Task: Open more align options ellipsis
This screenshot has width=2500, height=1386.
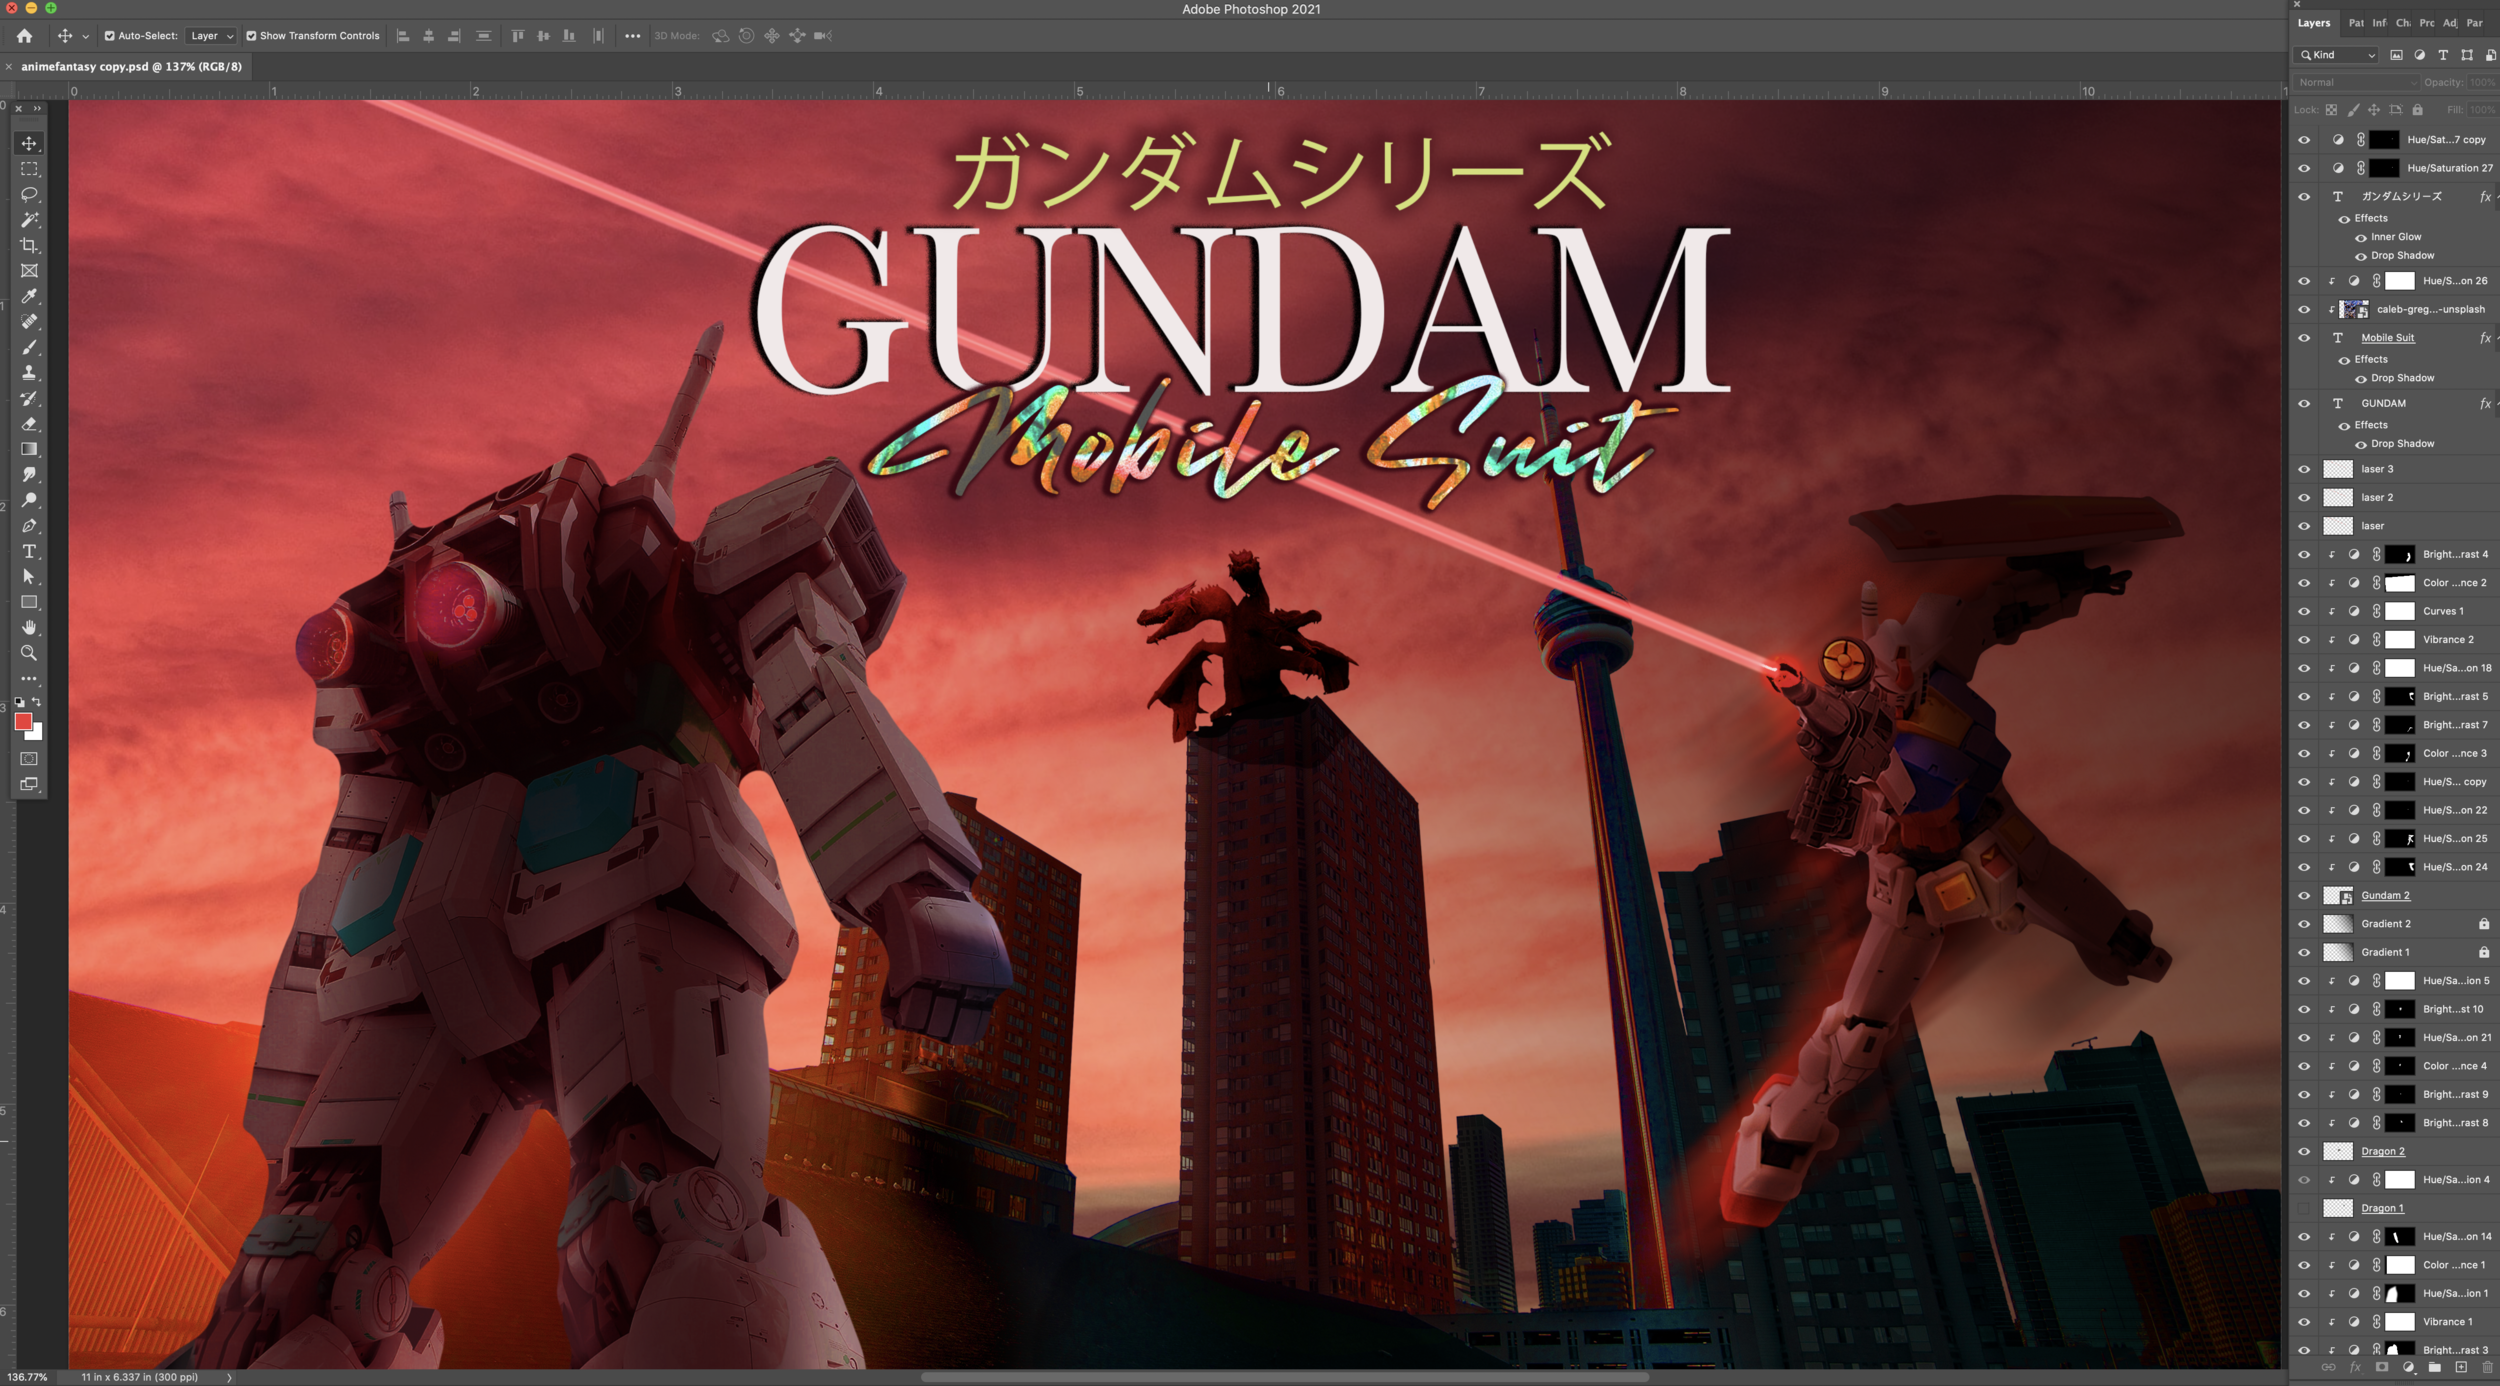Action: 632,36
